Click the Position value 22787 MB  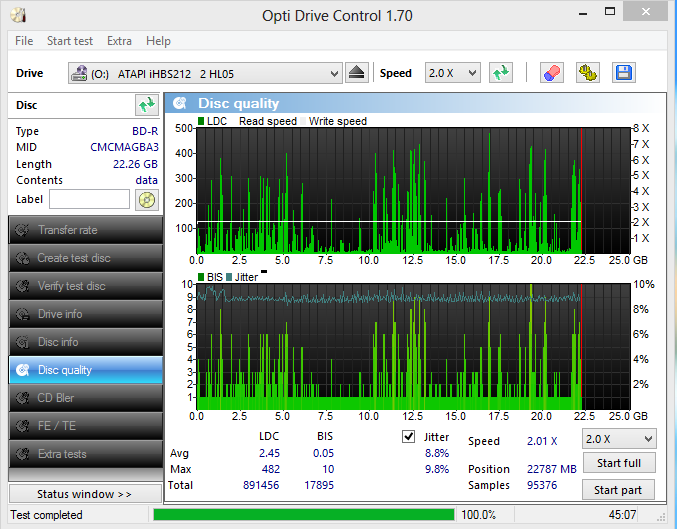click(x=552, y=469)
